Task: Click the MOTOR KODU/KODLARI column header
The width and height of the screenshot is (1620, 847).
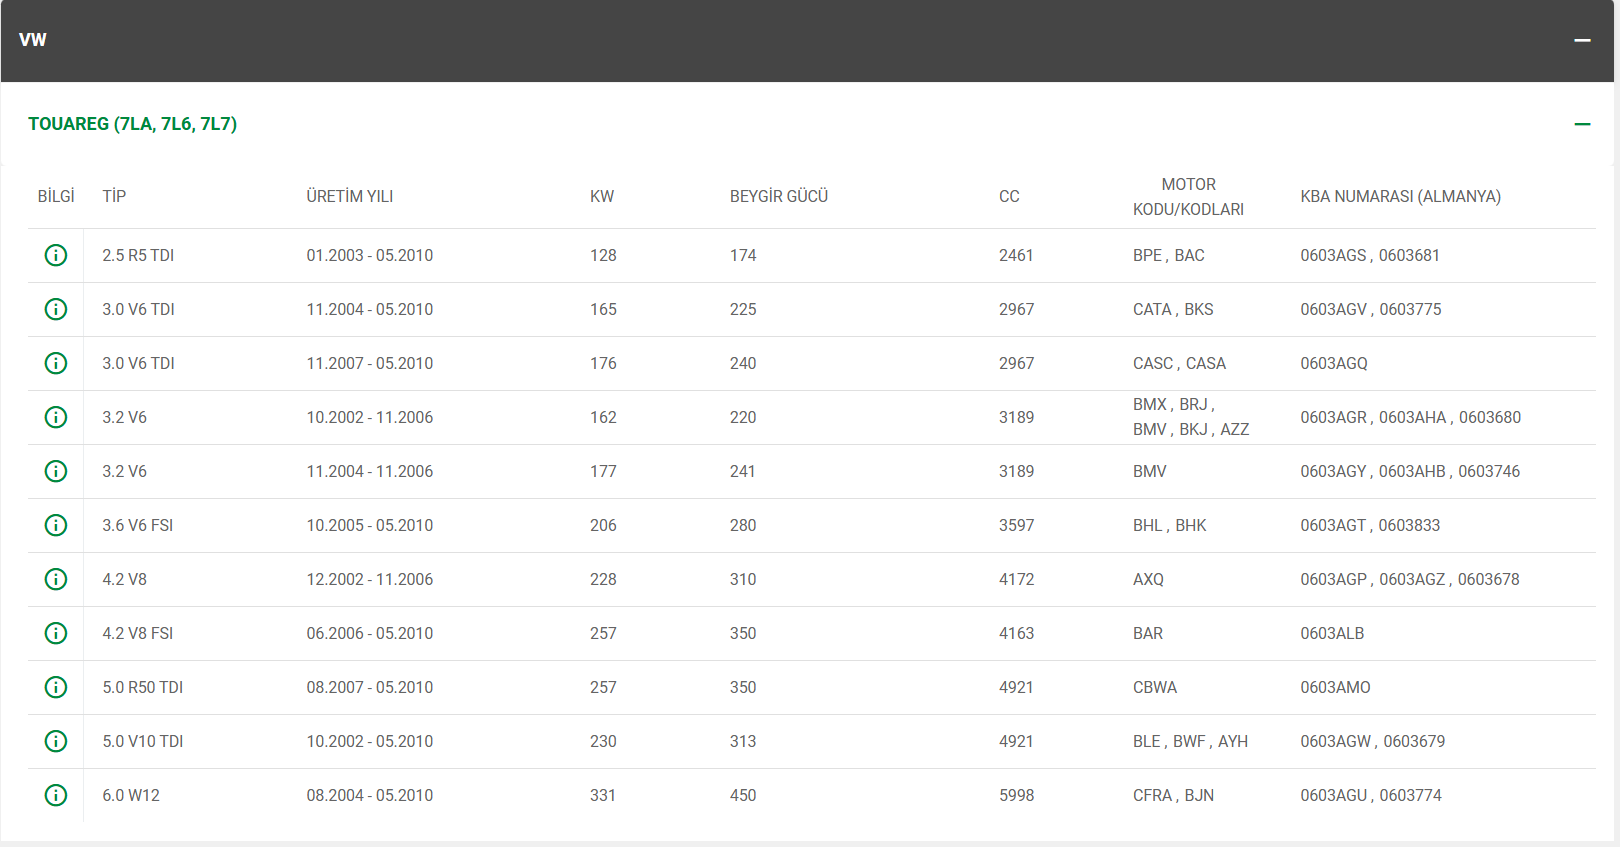Action: click(1188, 197)
